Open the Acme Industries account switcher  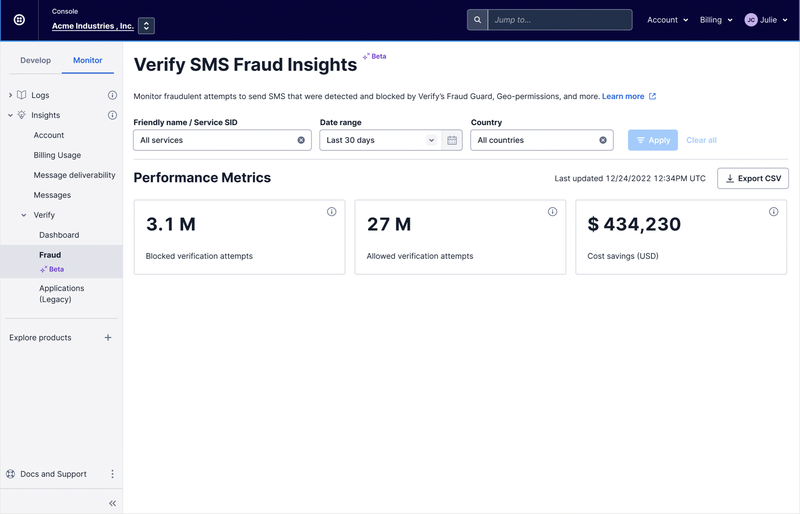click(x=146, y=26)
